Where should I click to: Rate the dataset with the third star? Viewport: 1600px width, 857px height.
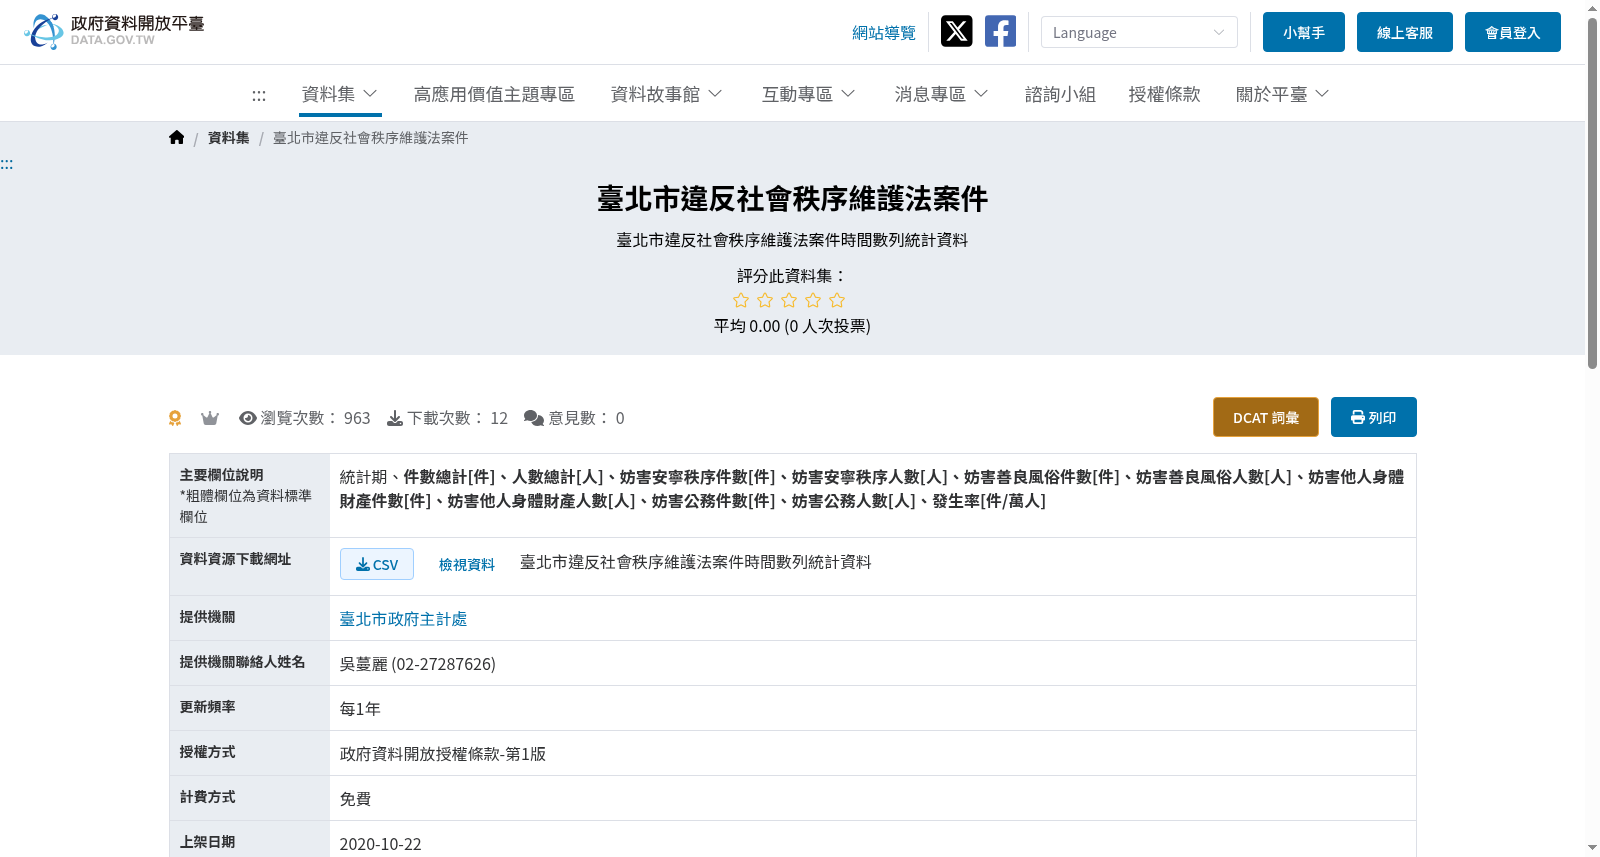(x=789, y=300)
